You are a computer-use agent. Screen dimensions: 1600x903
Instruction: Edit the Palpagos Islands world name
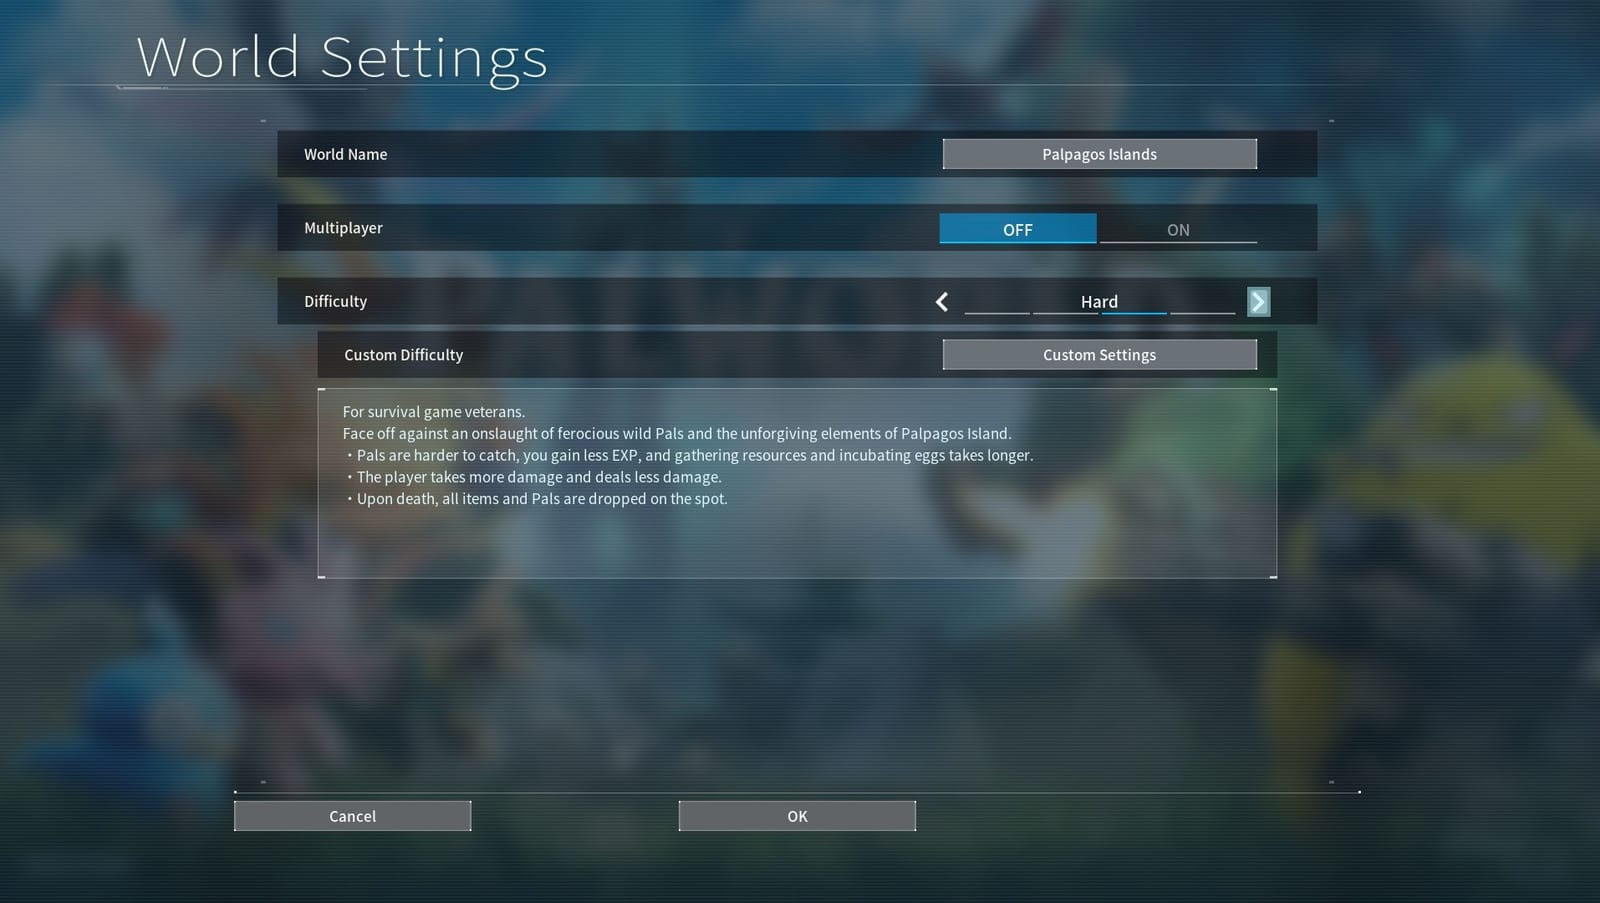point(1099,153)
